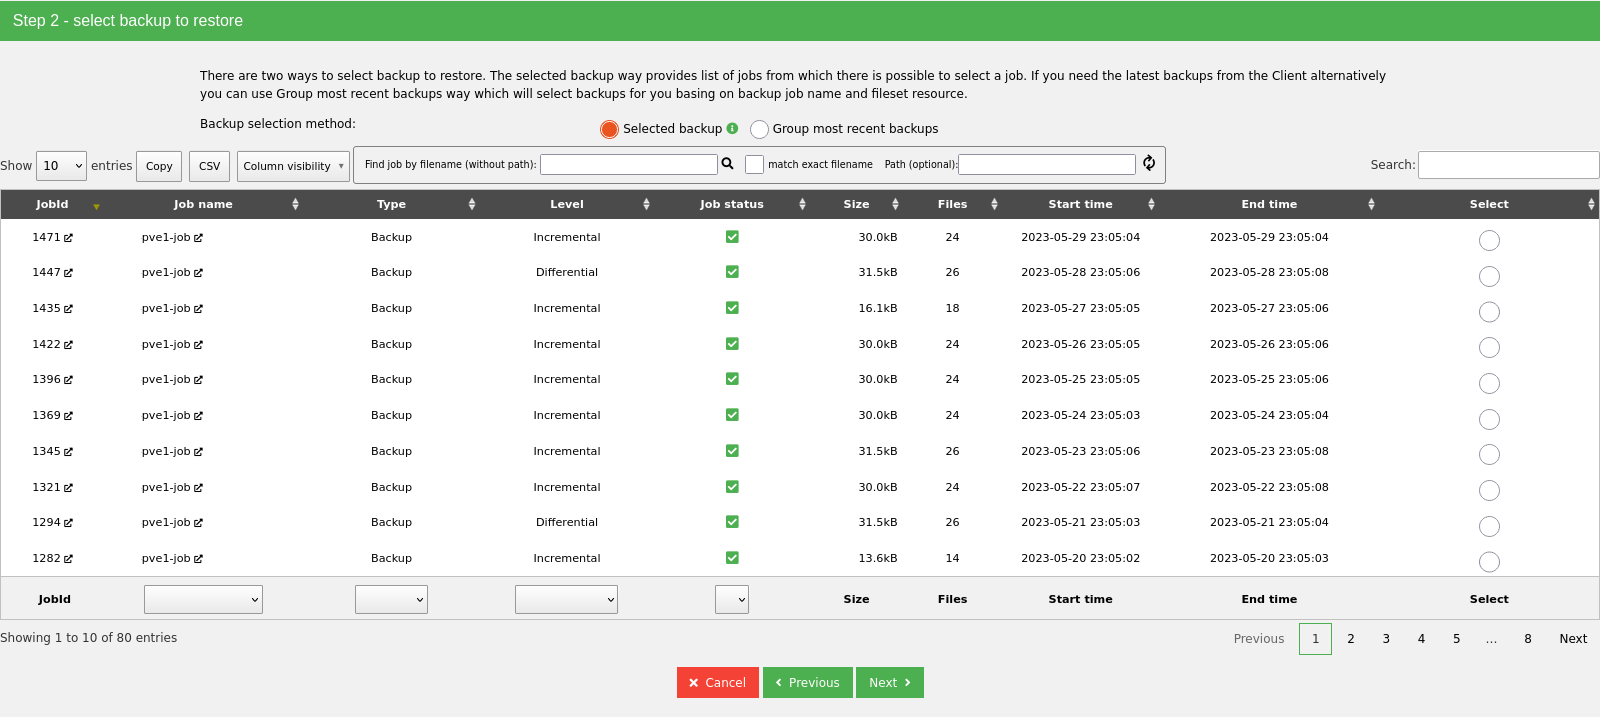Open the Level filter dropdown in footer
This screenshot has width=1600, height=717.
(x=566, y=599)
